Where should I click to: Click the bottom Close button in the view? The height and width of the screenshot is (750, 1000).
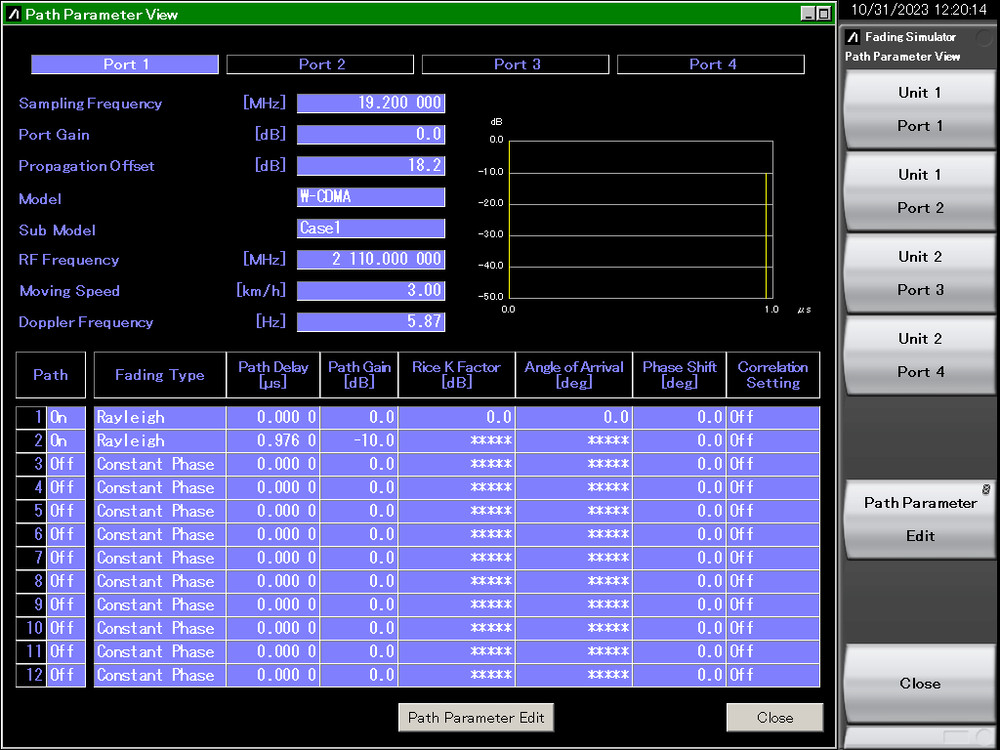tap(775, 717)
